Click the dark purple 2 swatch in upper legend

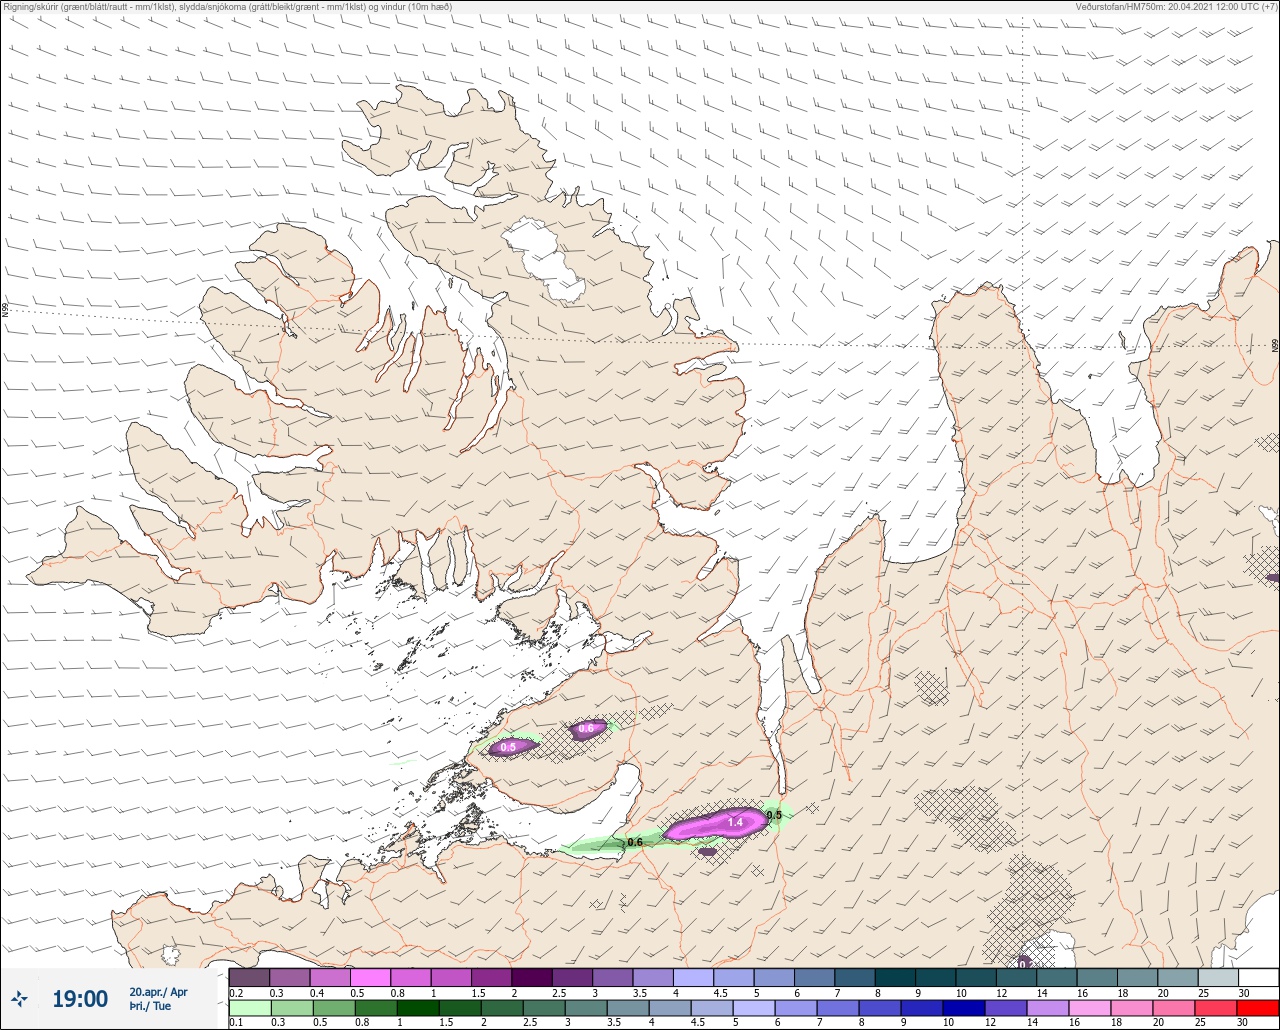(531, 977)
